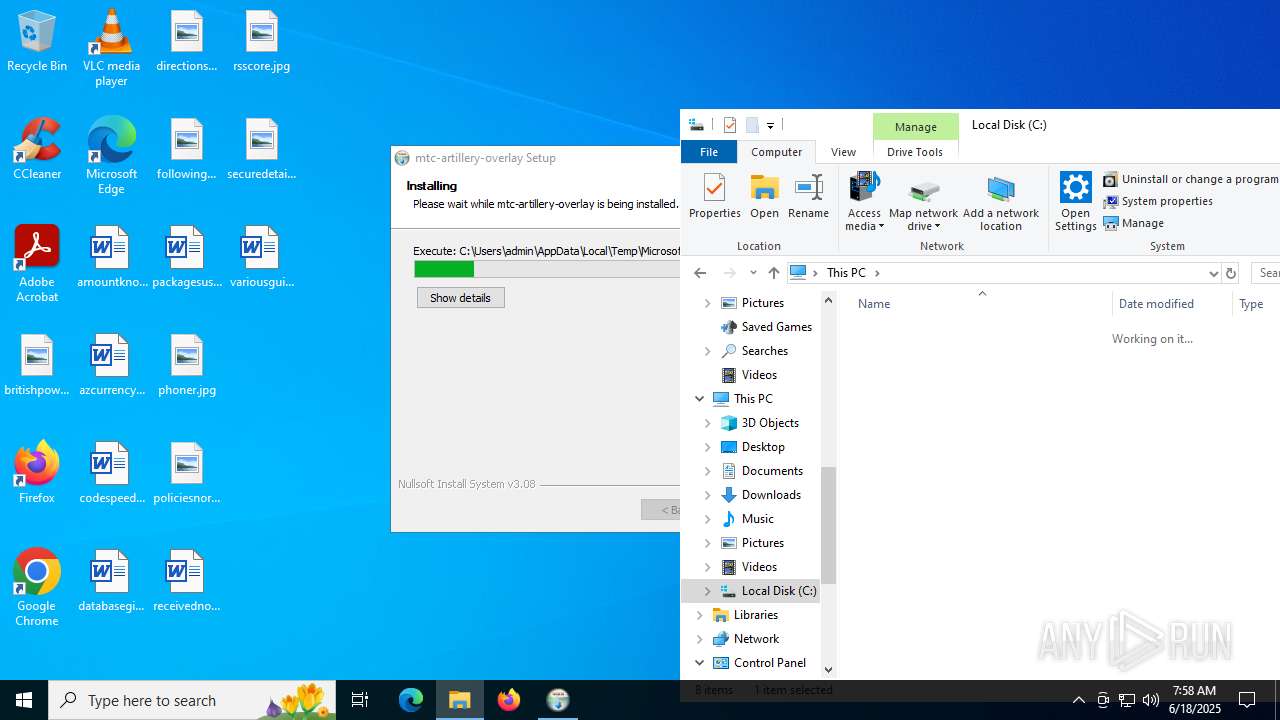Select Local Disk (C:) tree item
Viewport: 1280px width, 720px height.
(768, 591)
